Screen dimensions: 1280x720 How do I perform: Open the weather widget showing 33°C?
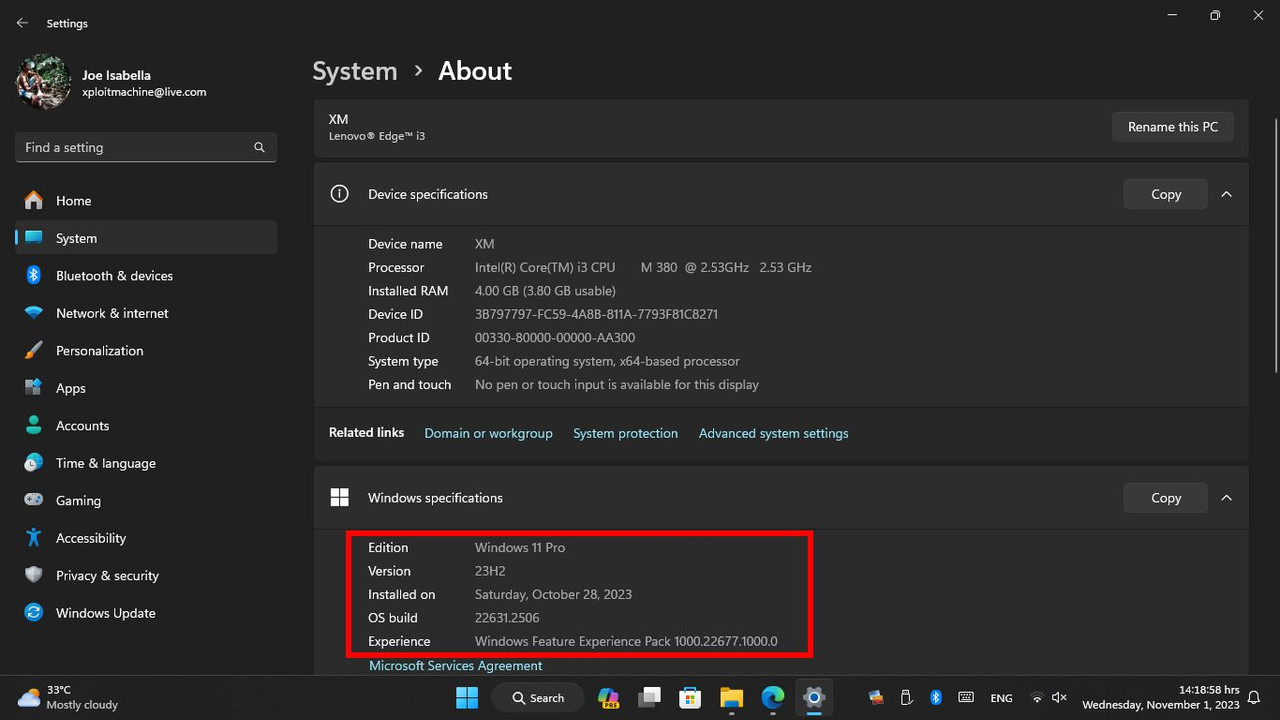(x=68, y=697)
